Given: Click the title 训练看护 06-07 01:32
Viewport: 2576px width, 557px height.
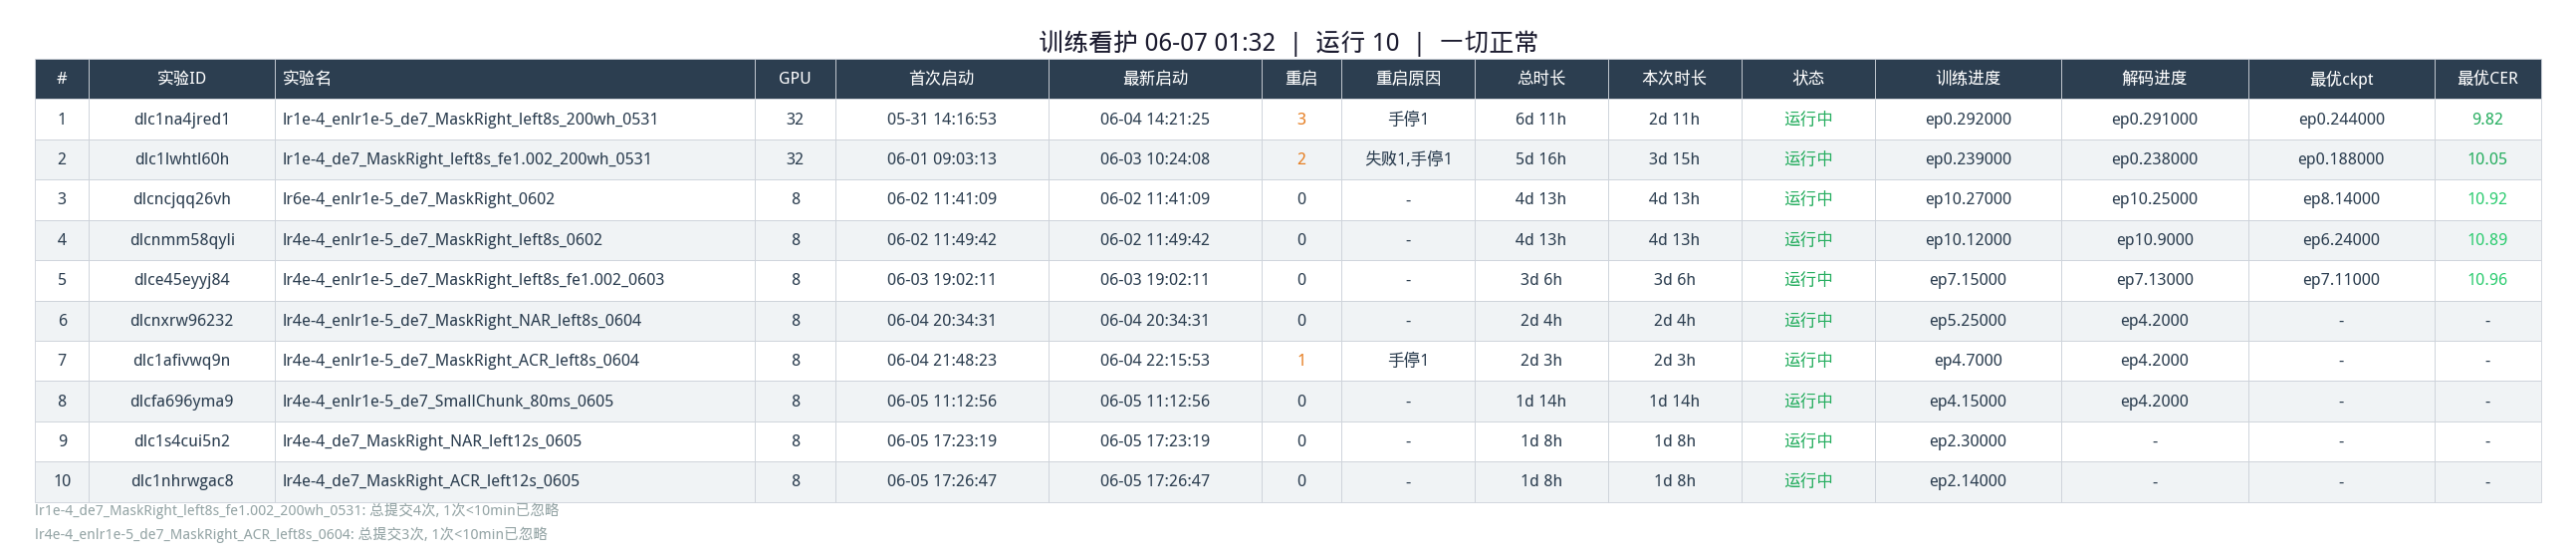Looking at the screenshot, I should [x=1157, y=42].
